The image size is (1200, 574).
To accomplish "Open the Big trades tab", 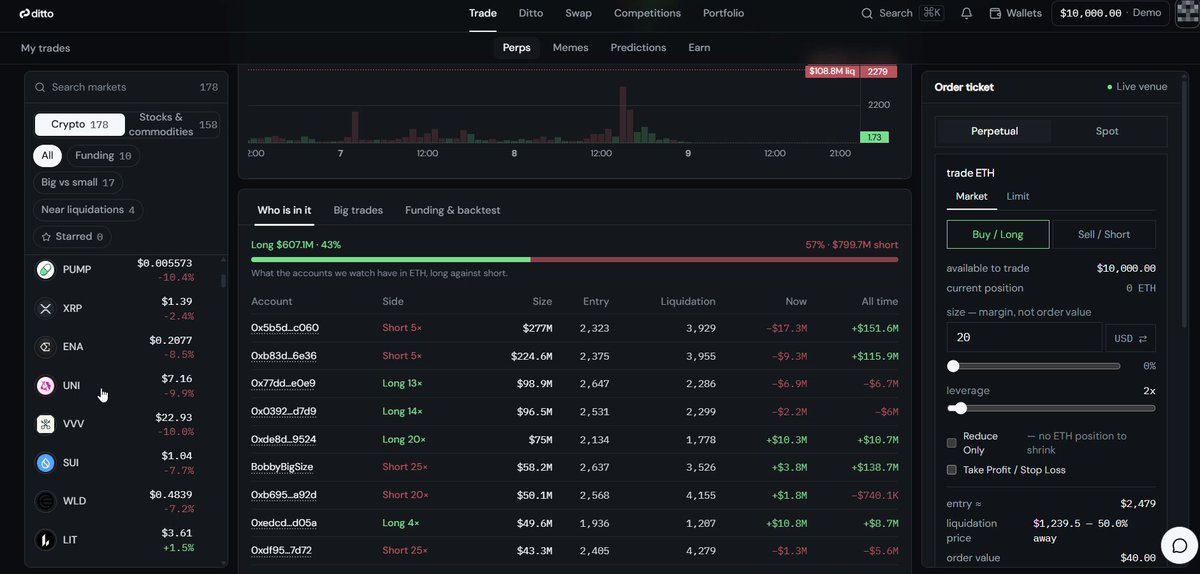I will pyautogui.click(x=358, y=210).
